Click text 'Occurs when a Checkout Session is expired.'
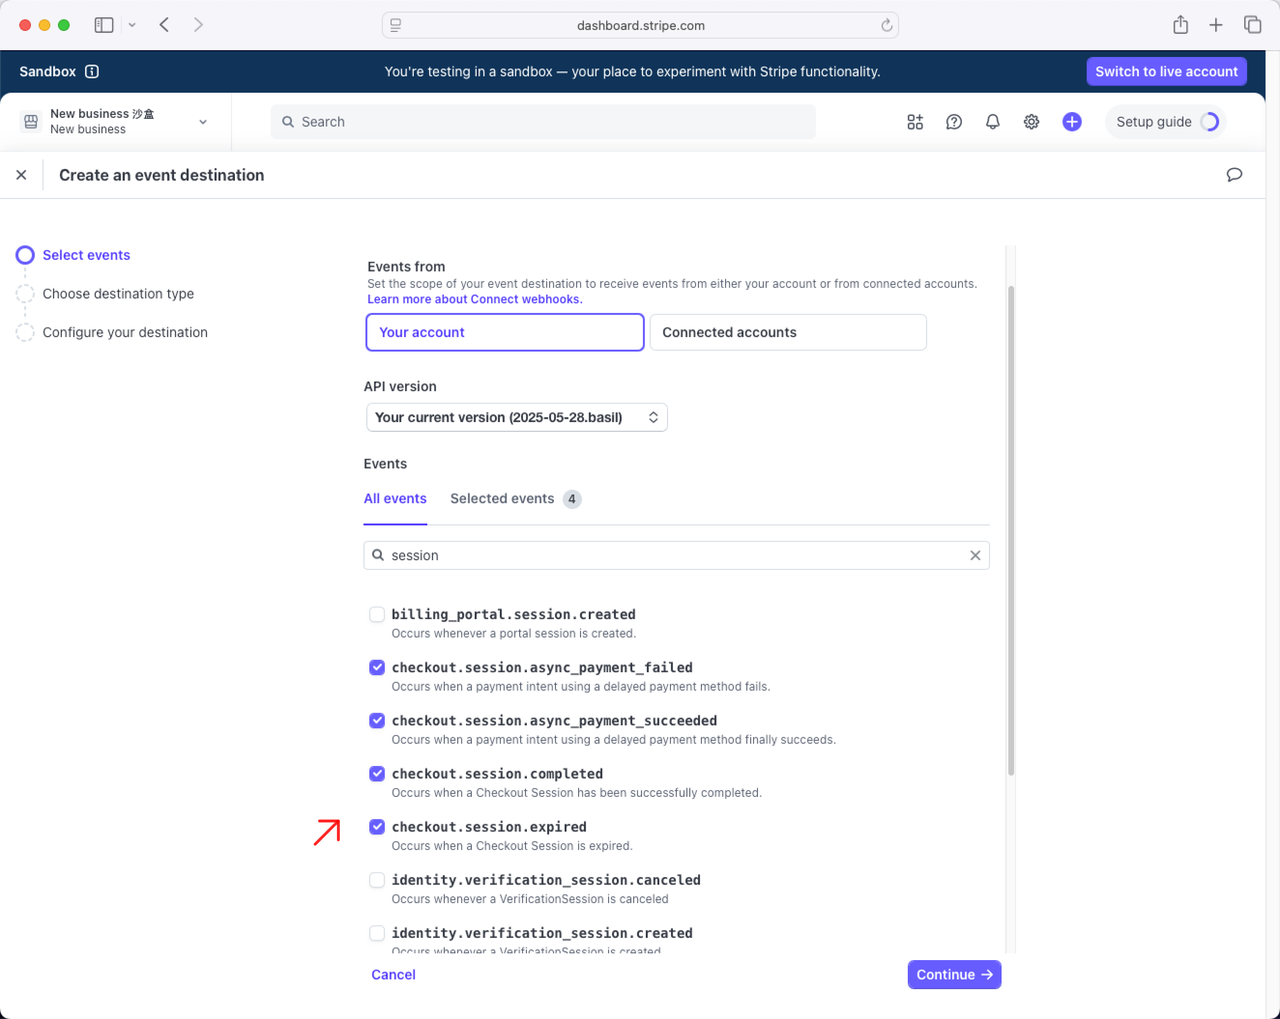 coord(512,846)
